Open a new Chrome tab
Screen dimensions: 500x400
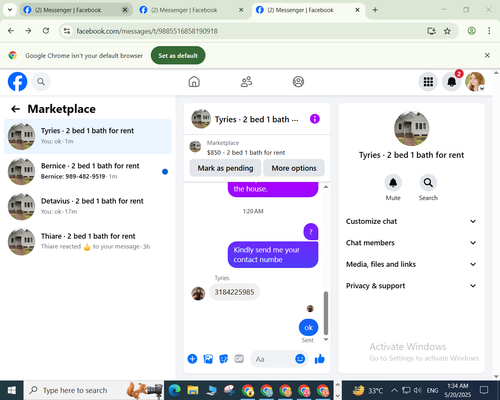375,10
